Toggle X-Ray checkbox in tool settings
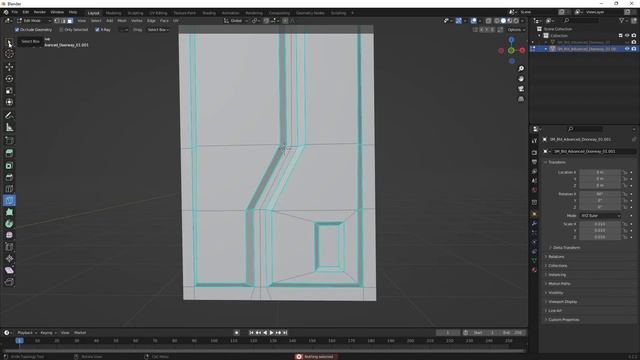The image size is (640, 360). [97, 30]
